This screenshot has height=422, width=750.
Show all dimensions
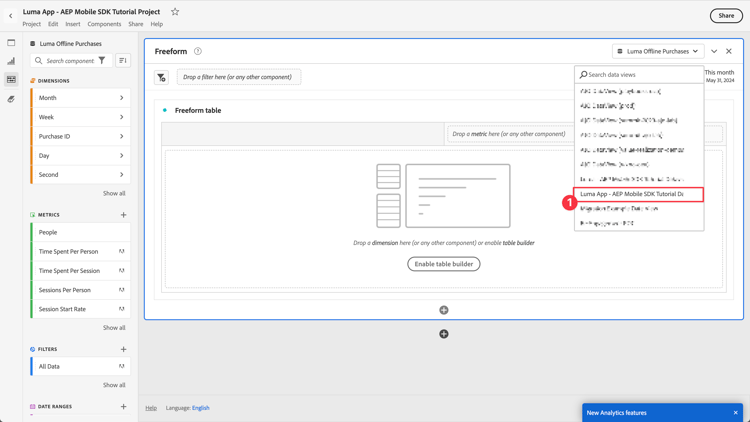pos(114,193)
